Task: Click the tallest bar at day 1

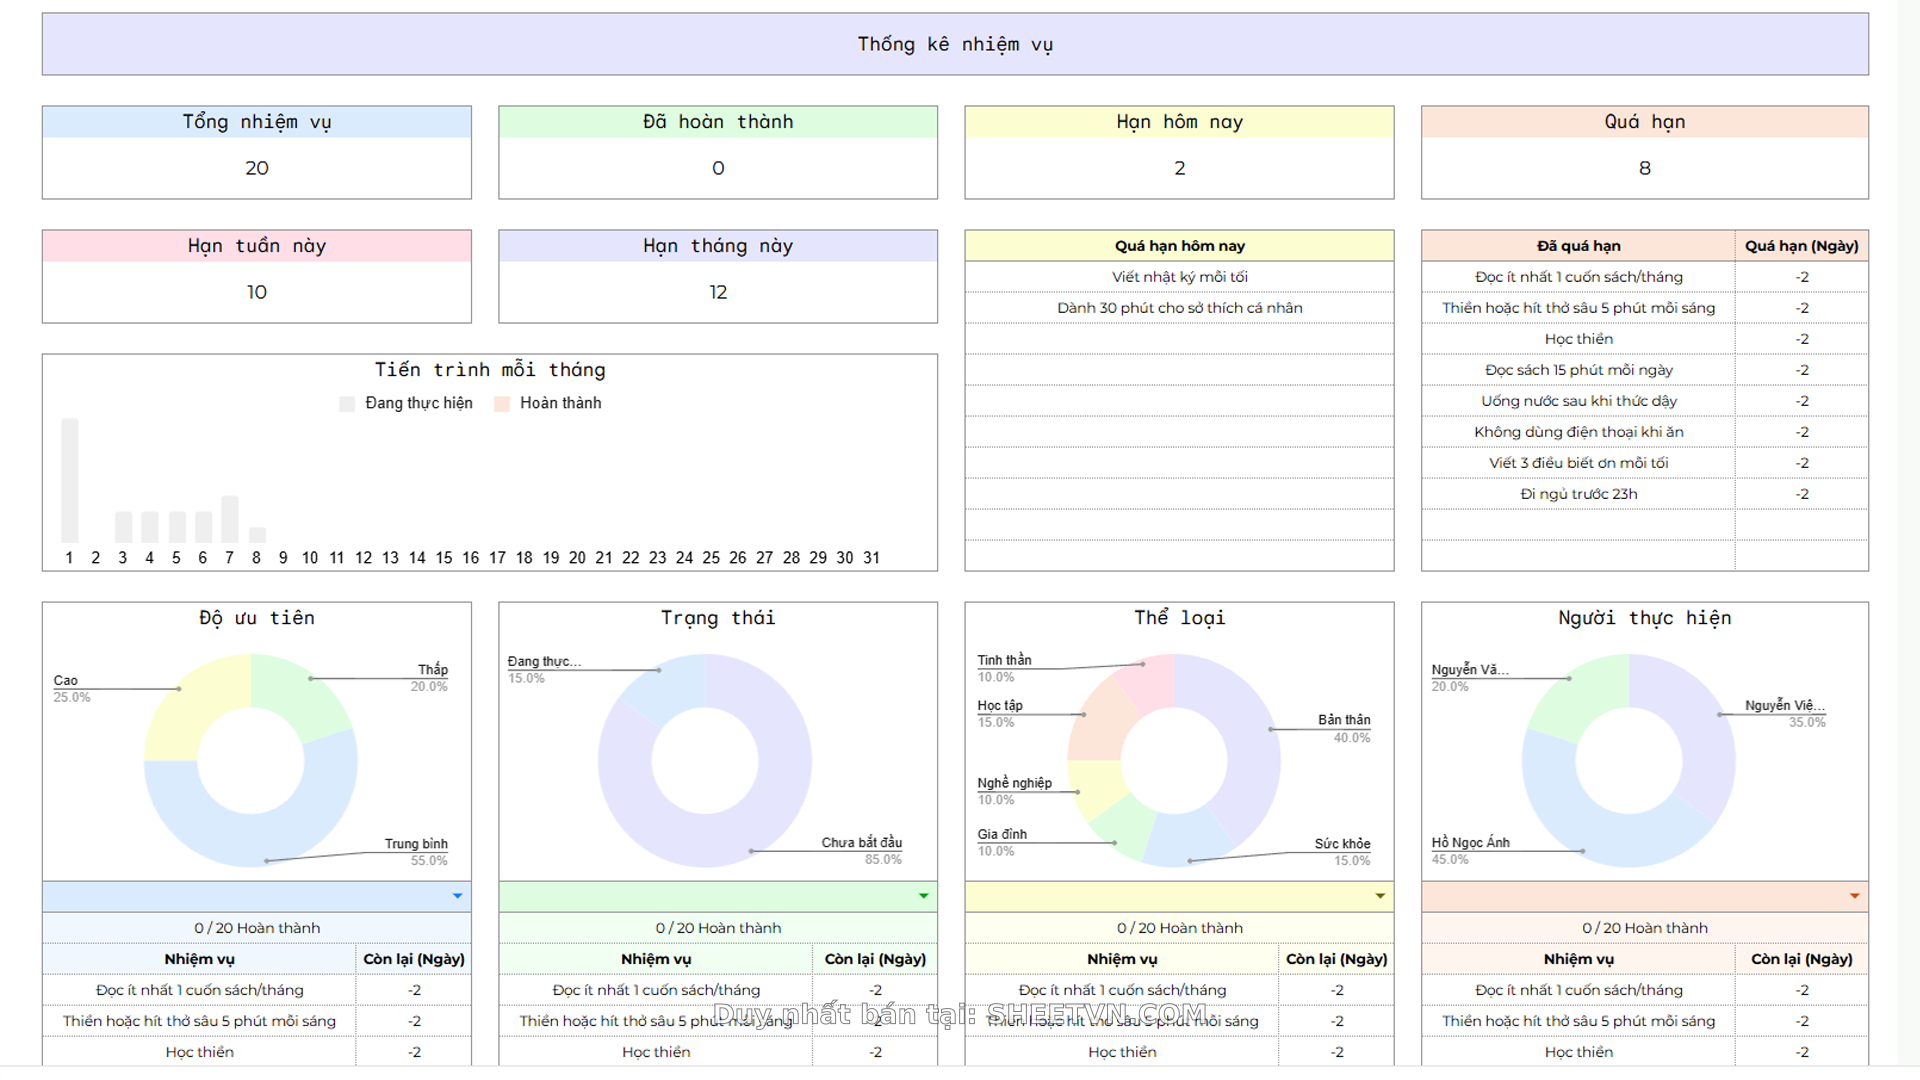Action: [x=69, y=480]
